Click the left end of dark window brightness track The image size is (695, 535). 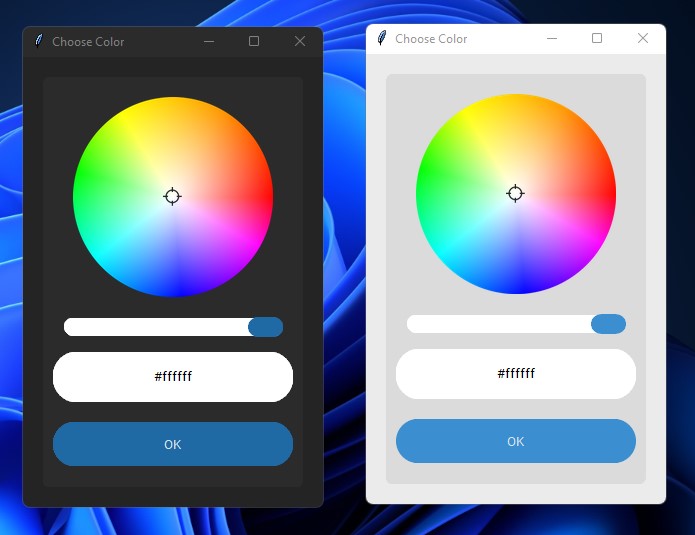point(72,327)
